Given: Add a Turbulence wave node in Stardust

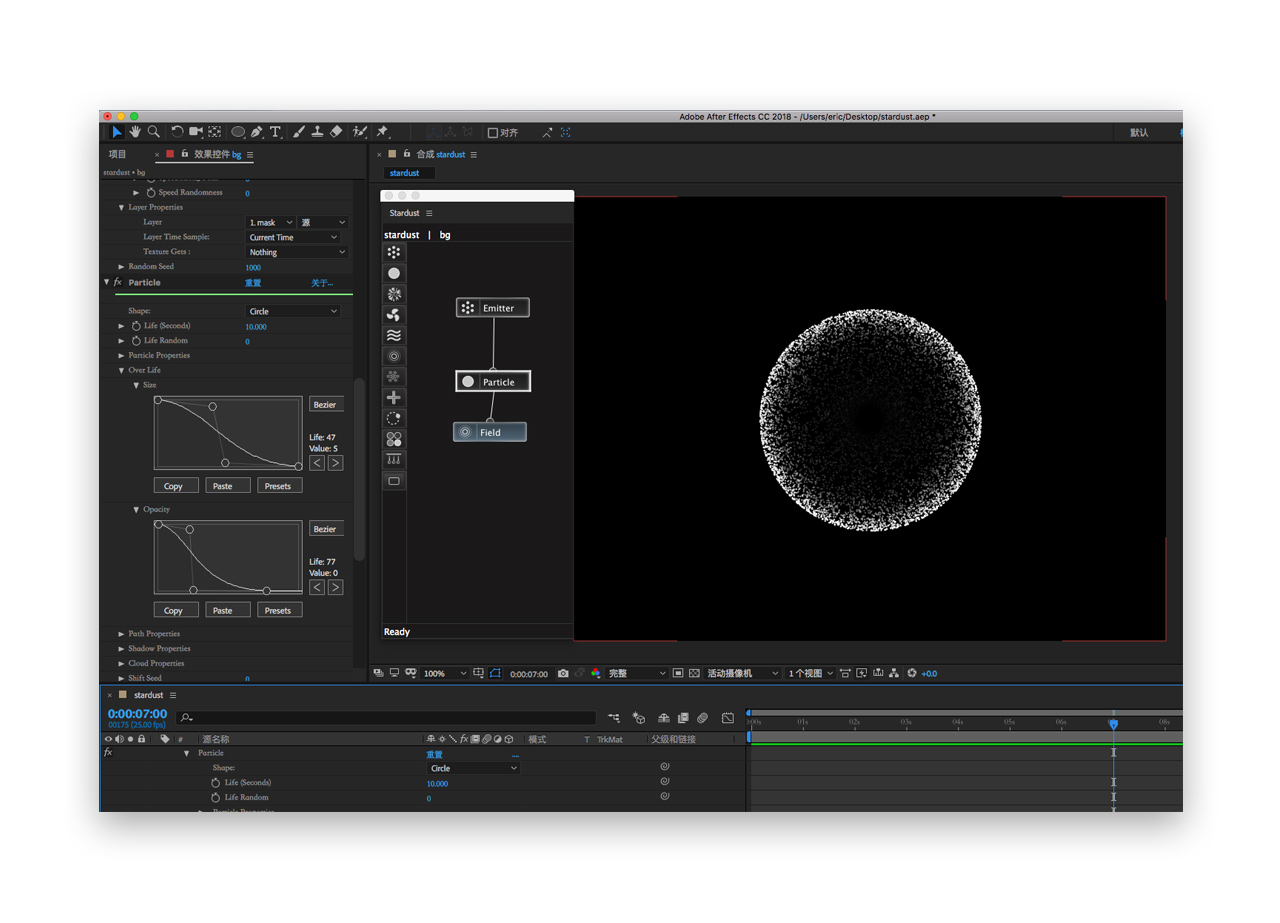Looking at the screenshot, I should pyautogui.click(x=394, y=336).
